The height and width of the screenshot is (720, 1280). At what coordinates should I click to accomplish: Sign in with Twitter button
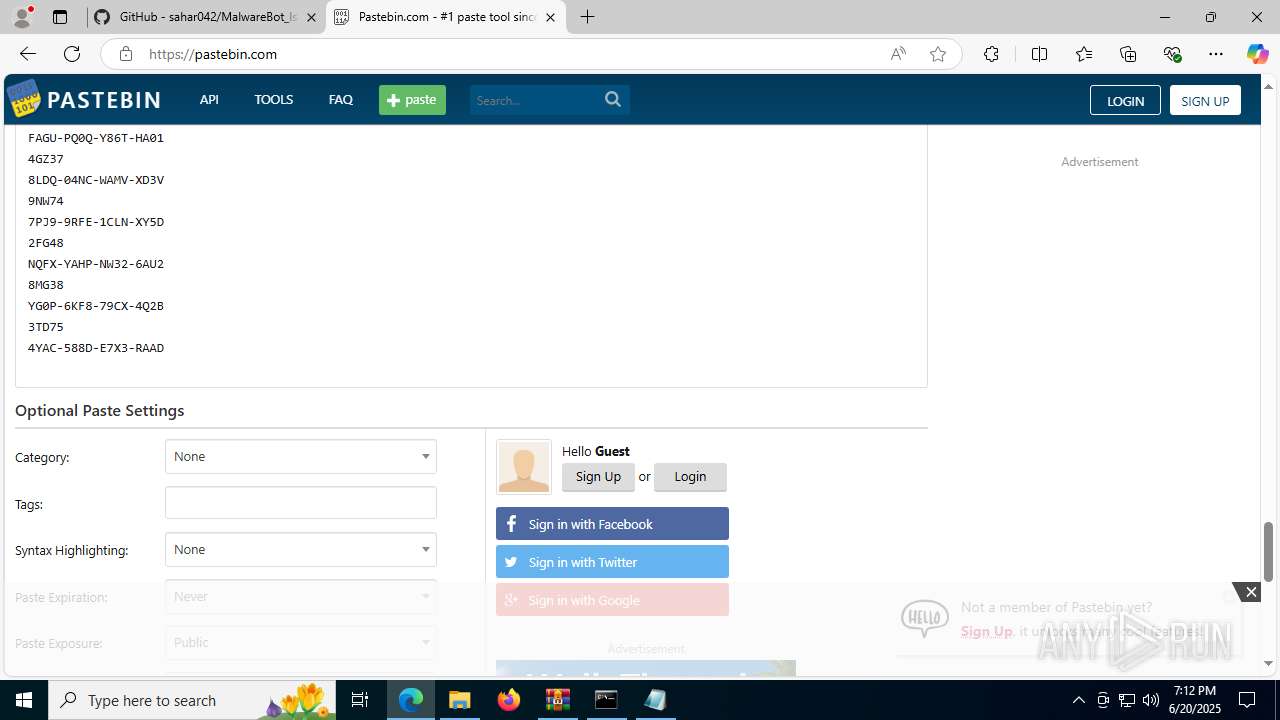pyautogui.click(x=612, y=562)
